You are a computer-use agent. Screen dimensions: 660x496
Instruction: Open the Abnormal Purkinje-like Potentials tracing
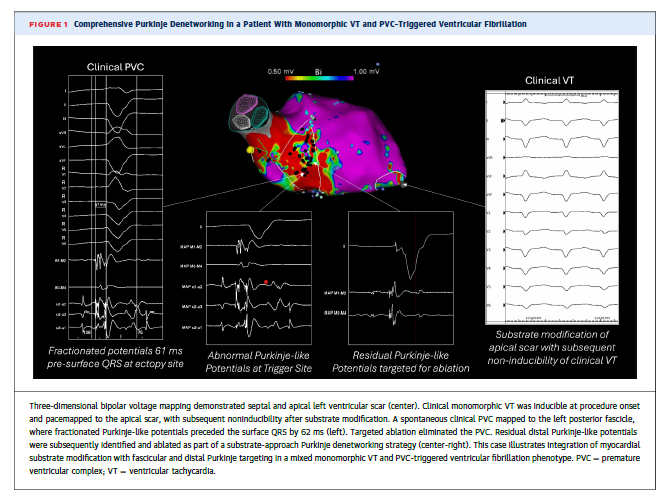coord(259,278)
